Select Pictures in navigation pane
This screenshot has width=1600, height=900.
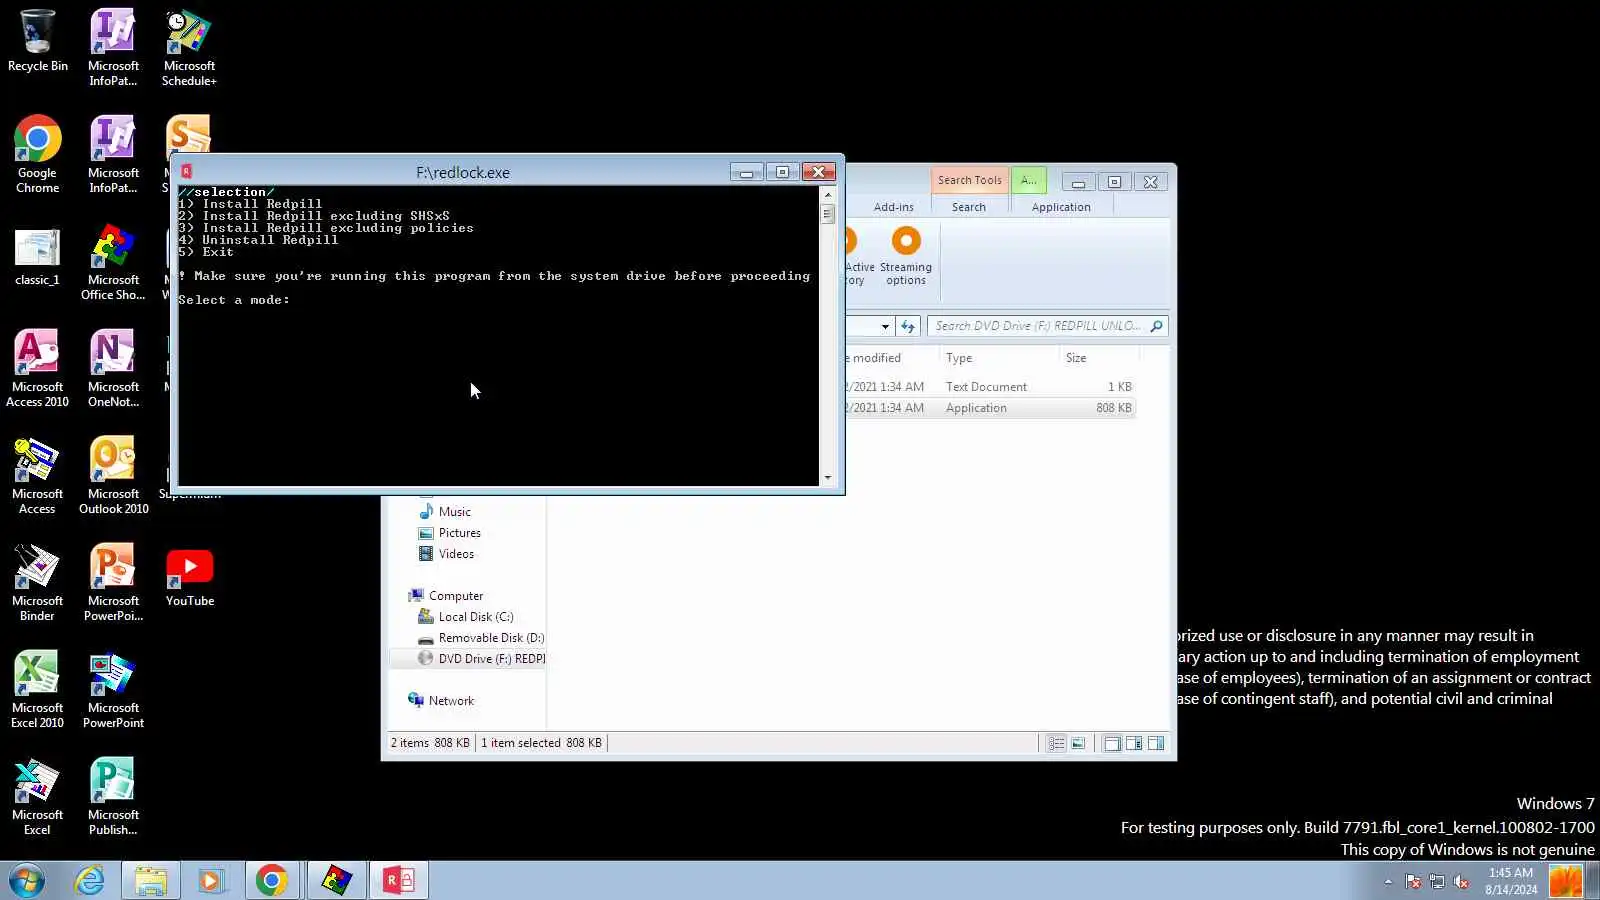point(459,533)
